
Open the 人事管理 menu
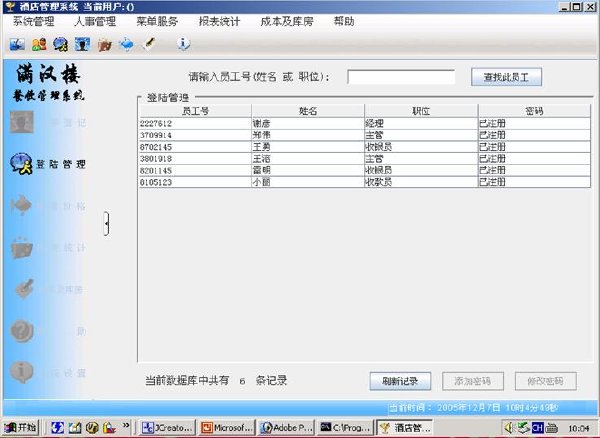[x=95, y=22]
